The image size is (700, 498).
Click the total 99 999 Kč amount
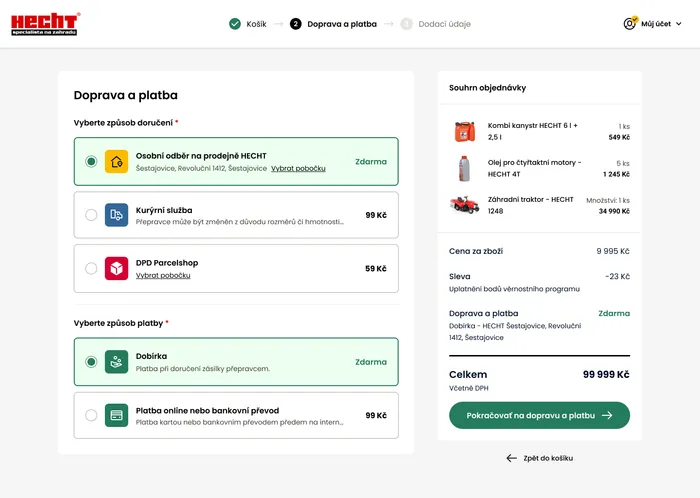[x=606, y=375]
